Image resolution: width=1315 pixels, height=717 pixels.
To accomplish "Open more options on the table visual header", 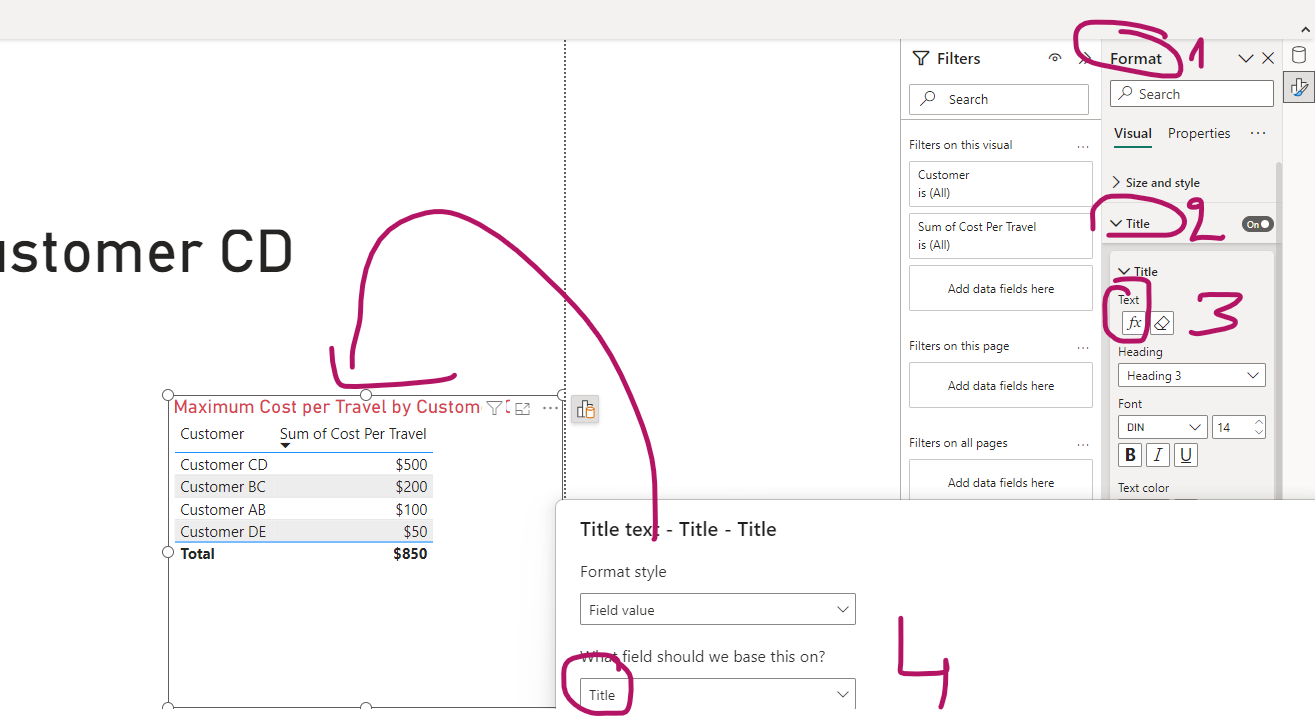I will (x=550, y=408).
